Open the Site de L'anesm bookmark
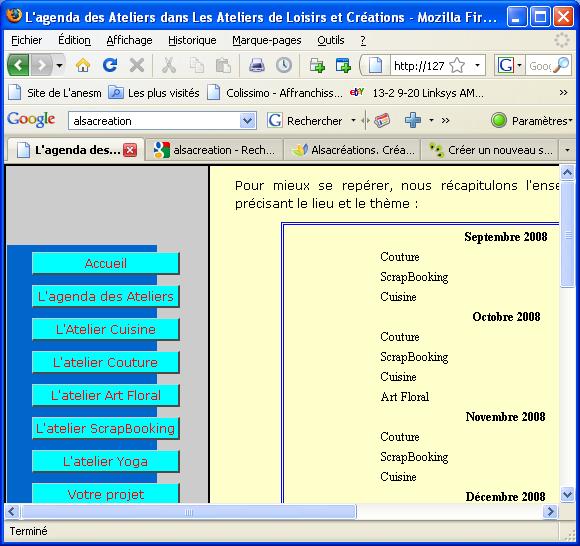 pos(55,93)
